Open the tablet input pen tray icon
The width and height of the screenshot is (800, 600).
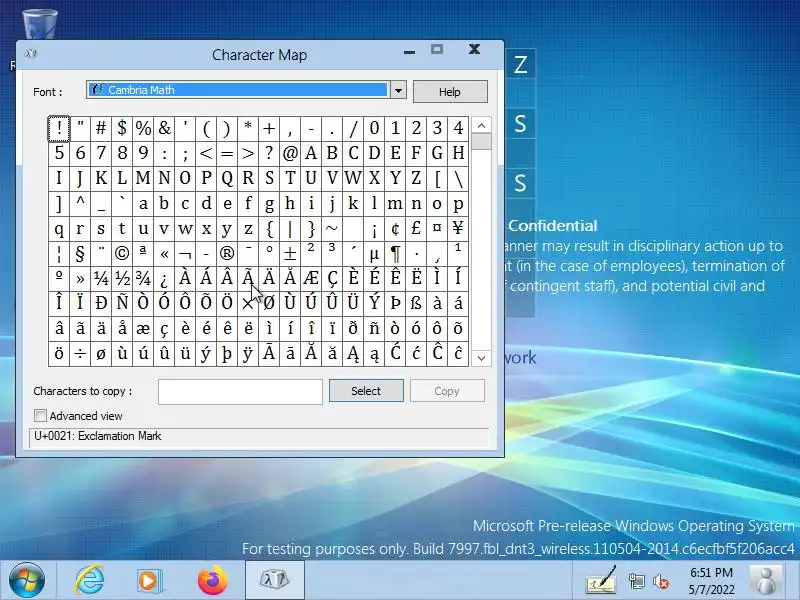coord(601,581)
